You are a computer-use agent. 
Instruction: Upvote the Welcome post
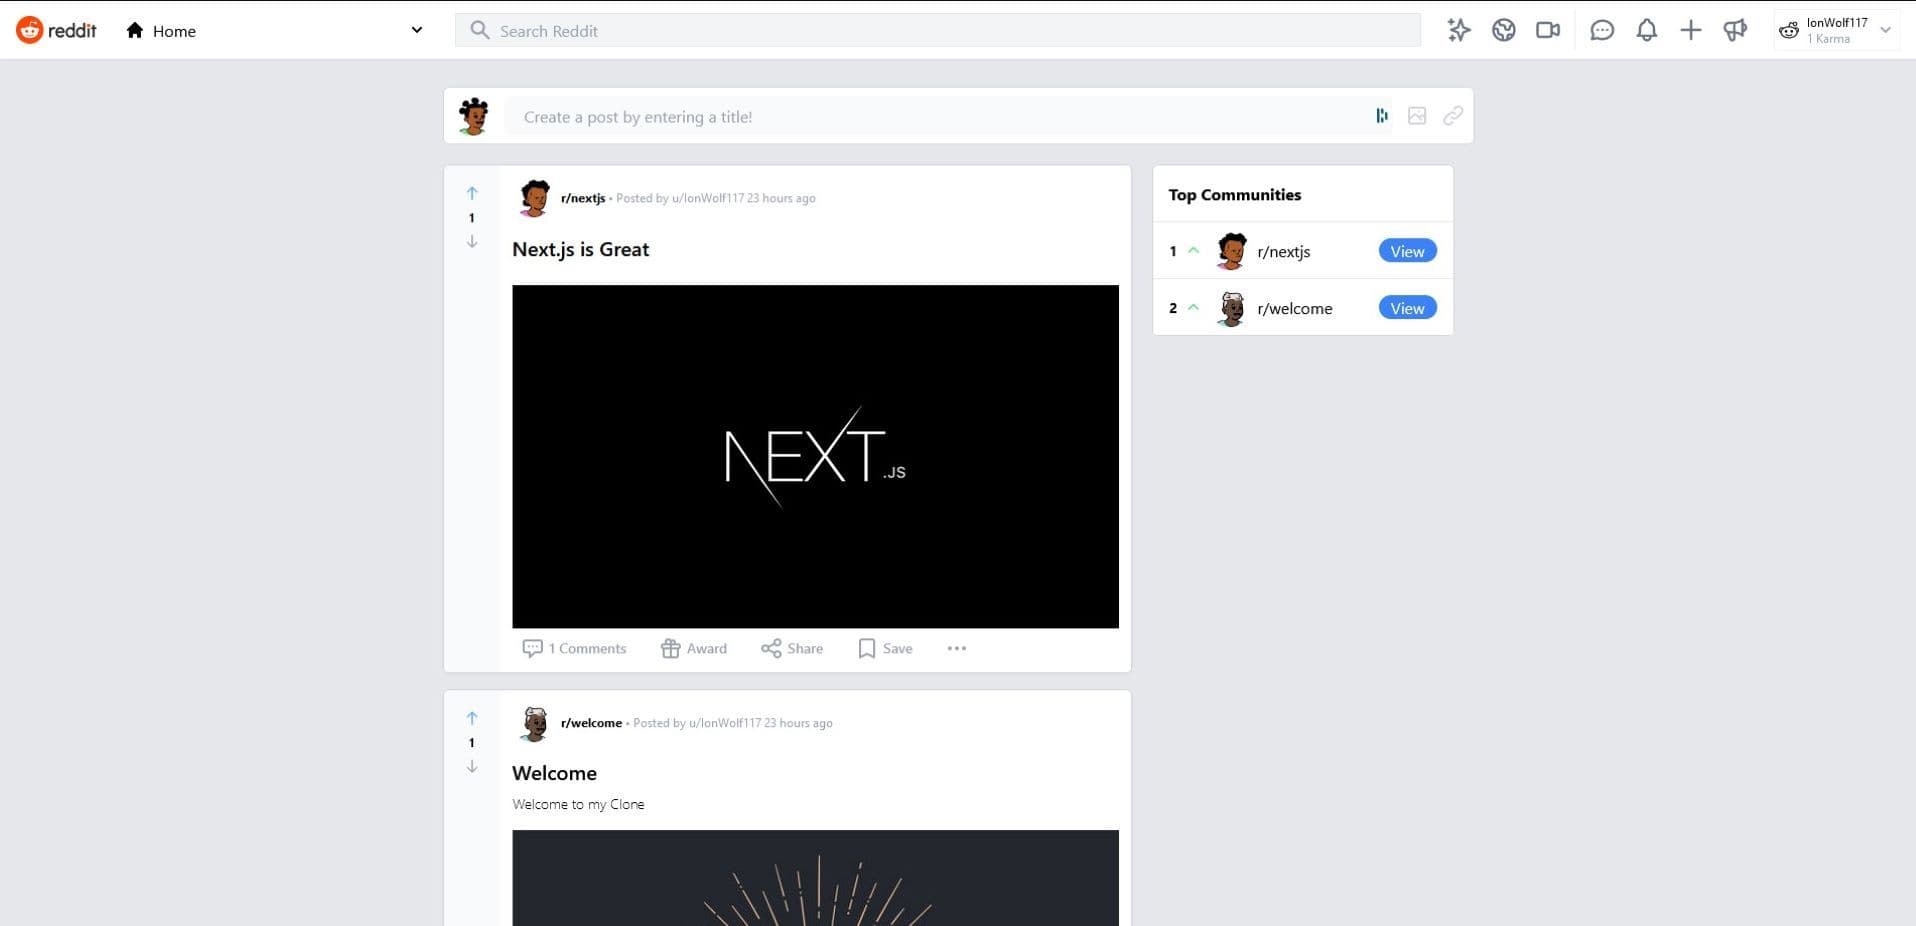(x=472, y=718)
